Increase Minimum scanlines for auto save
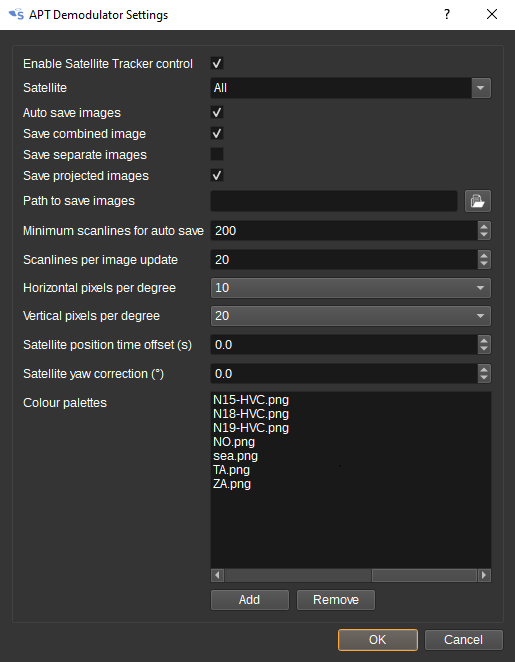 pos(484,226)
